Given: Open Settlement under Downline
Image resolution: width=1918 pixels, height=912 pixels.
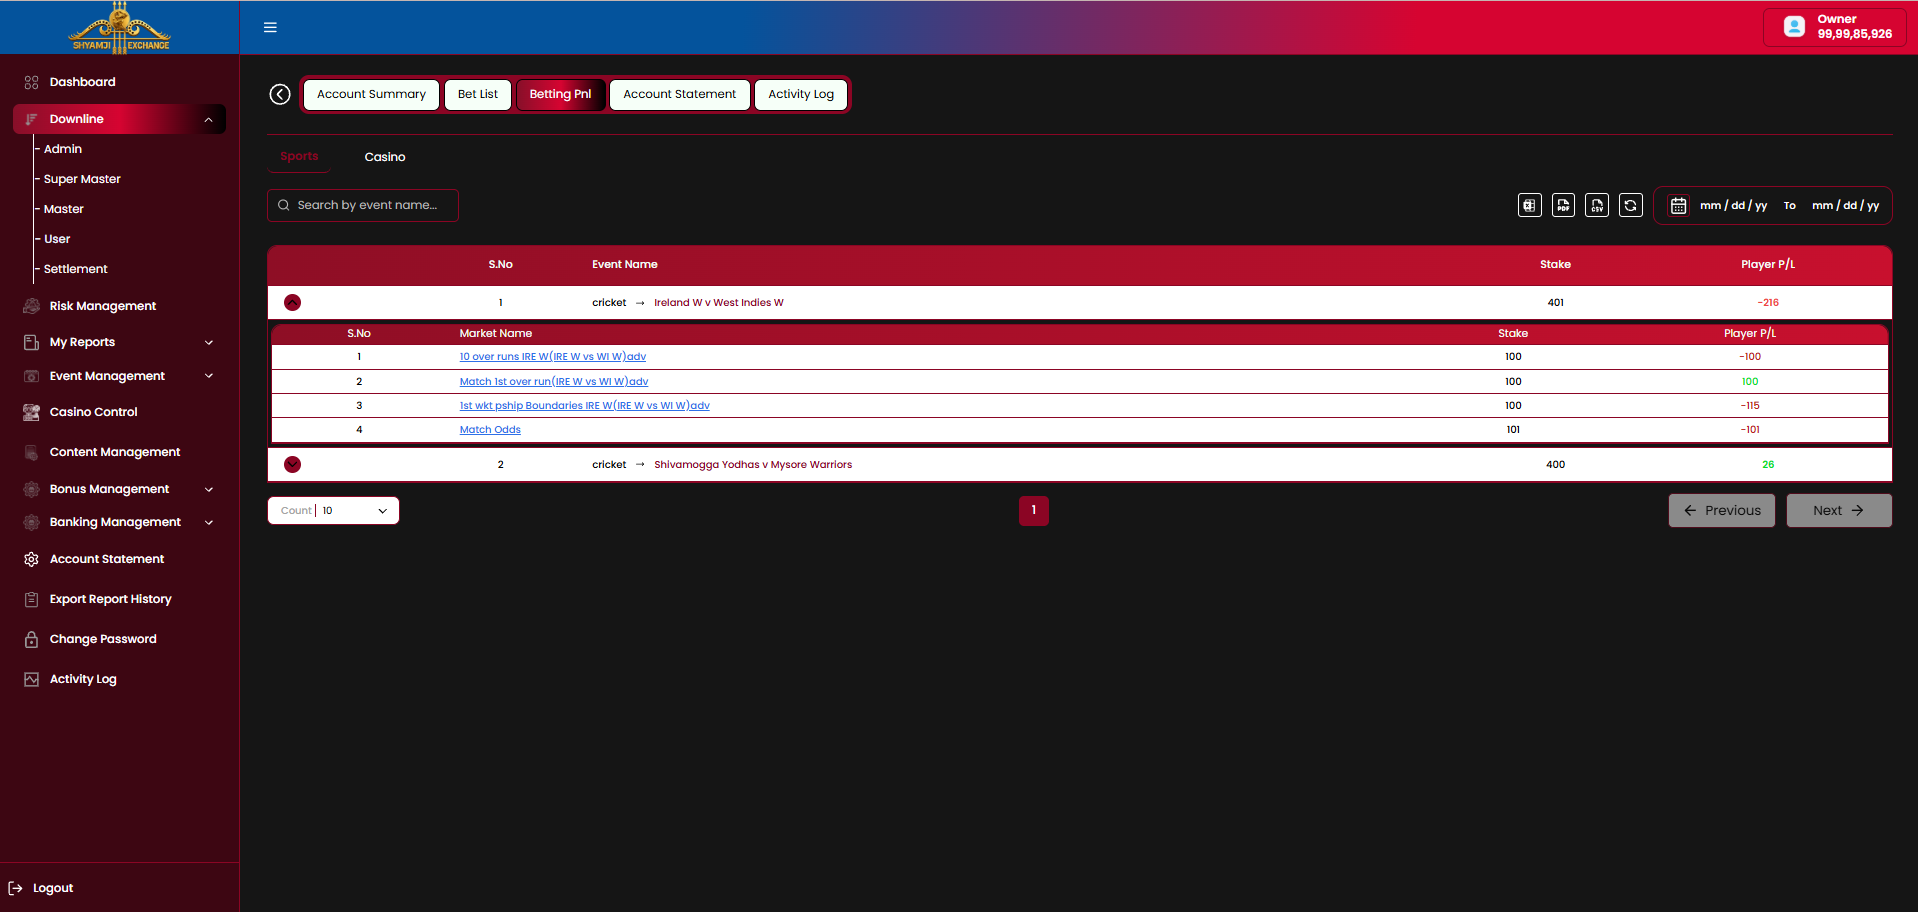Looking at the screenshot, I should pyautogui.click(x=76, y=269).
